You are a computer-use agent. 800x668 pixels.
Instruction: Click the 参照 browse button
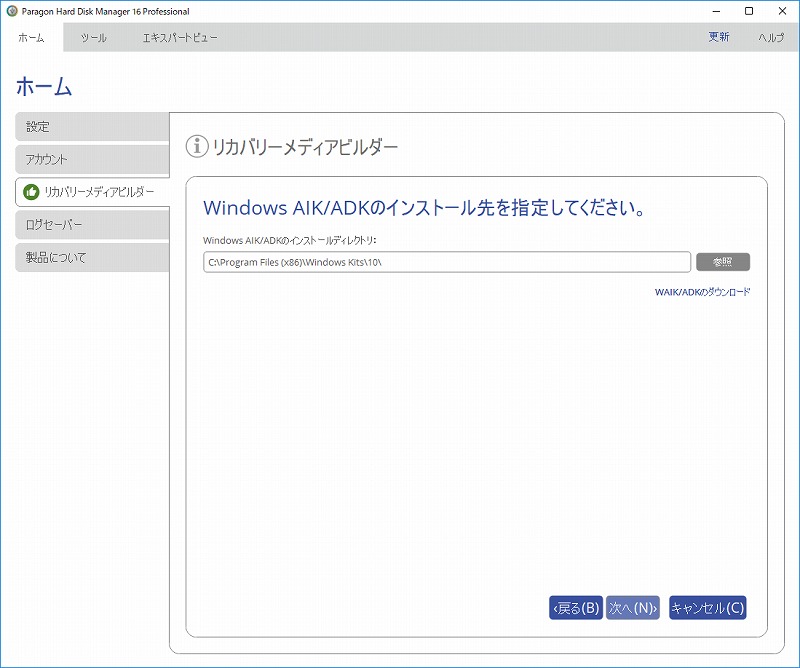(723, 262)
